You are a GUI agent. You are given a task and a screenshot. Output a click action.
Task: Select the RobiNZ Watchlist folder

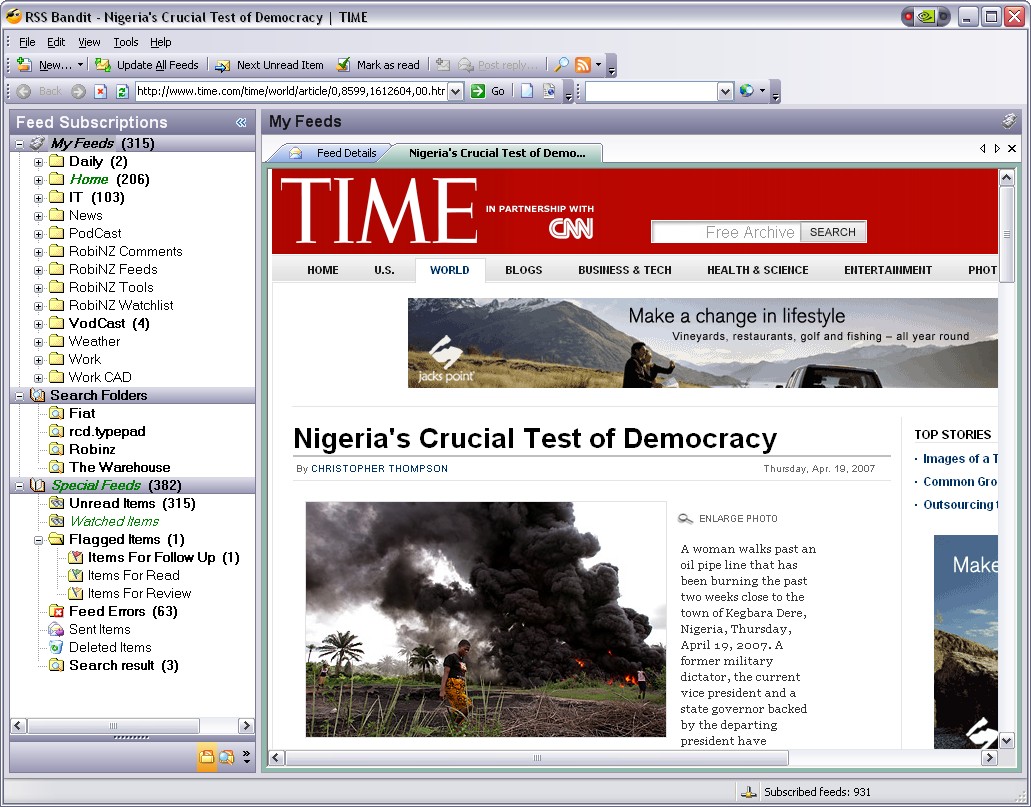coord(121,306)
